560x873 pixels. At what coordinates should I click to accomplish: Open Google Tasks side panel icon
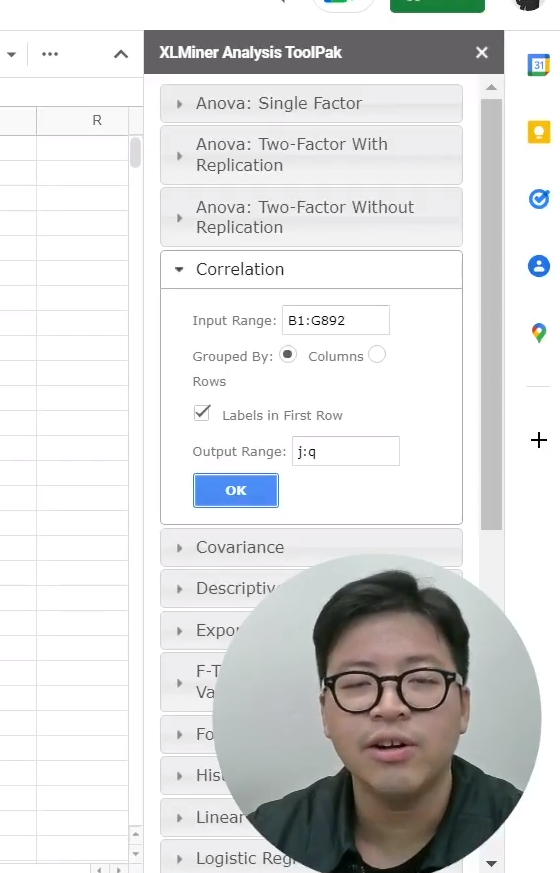point(538,199)
